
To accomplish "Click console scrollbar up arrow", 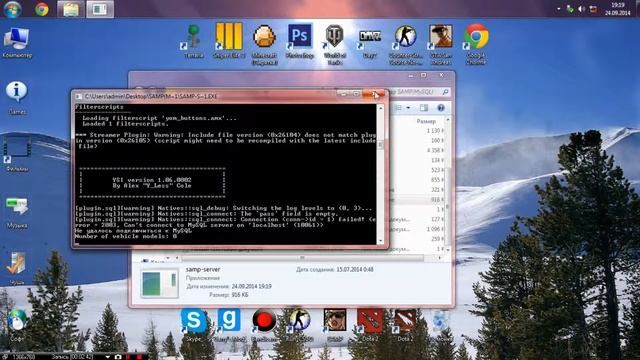I will 380,109.
